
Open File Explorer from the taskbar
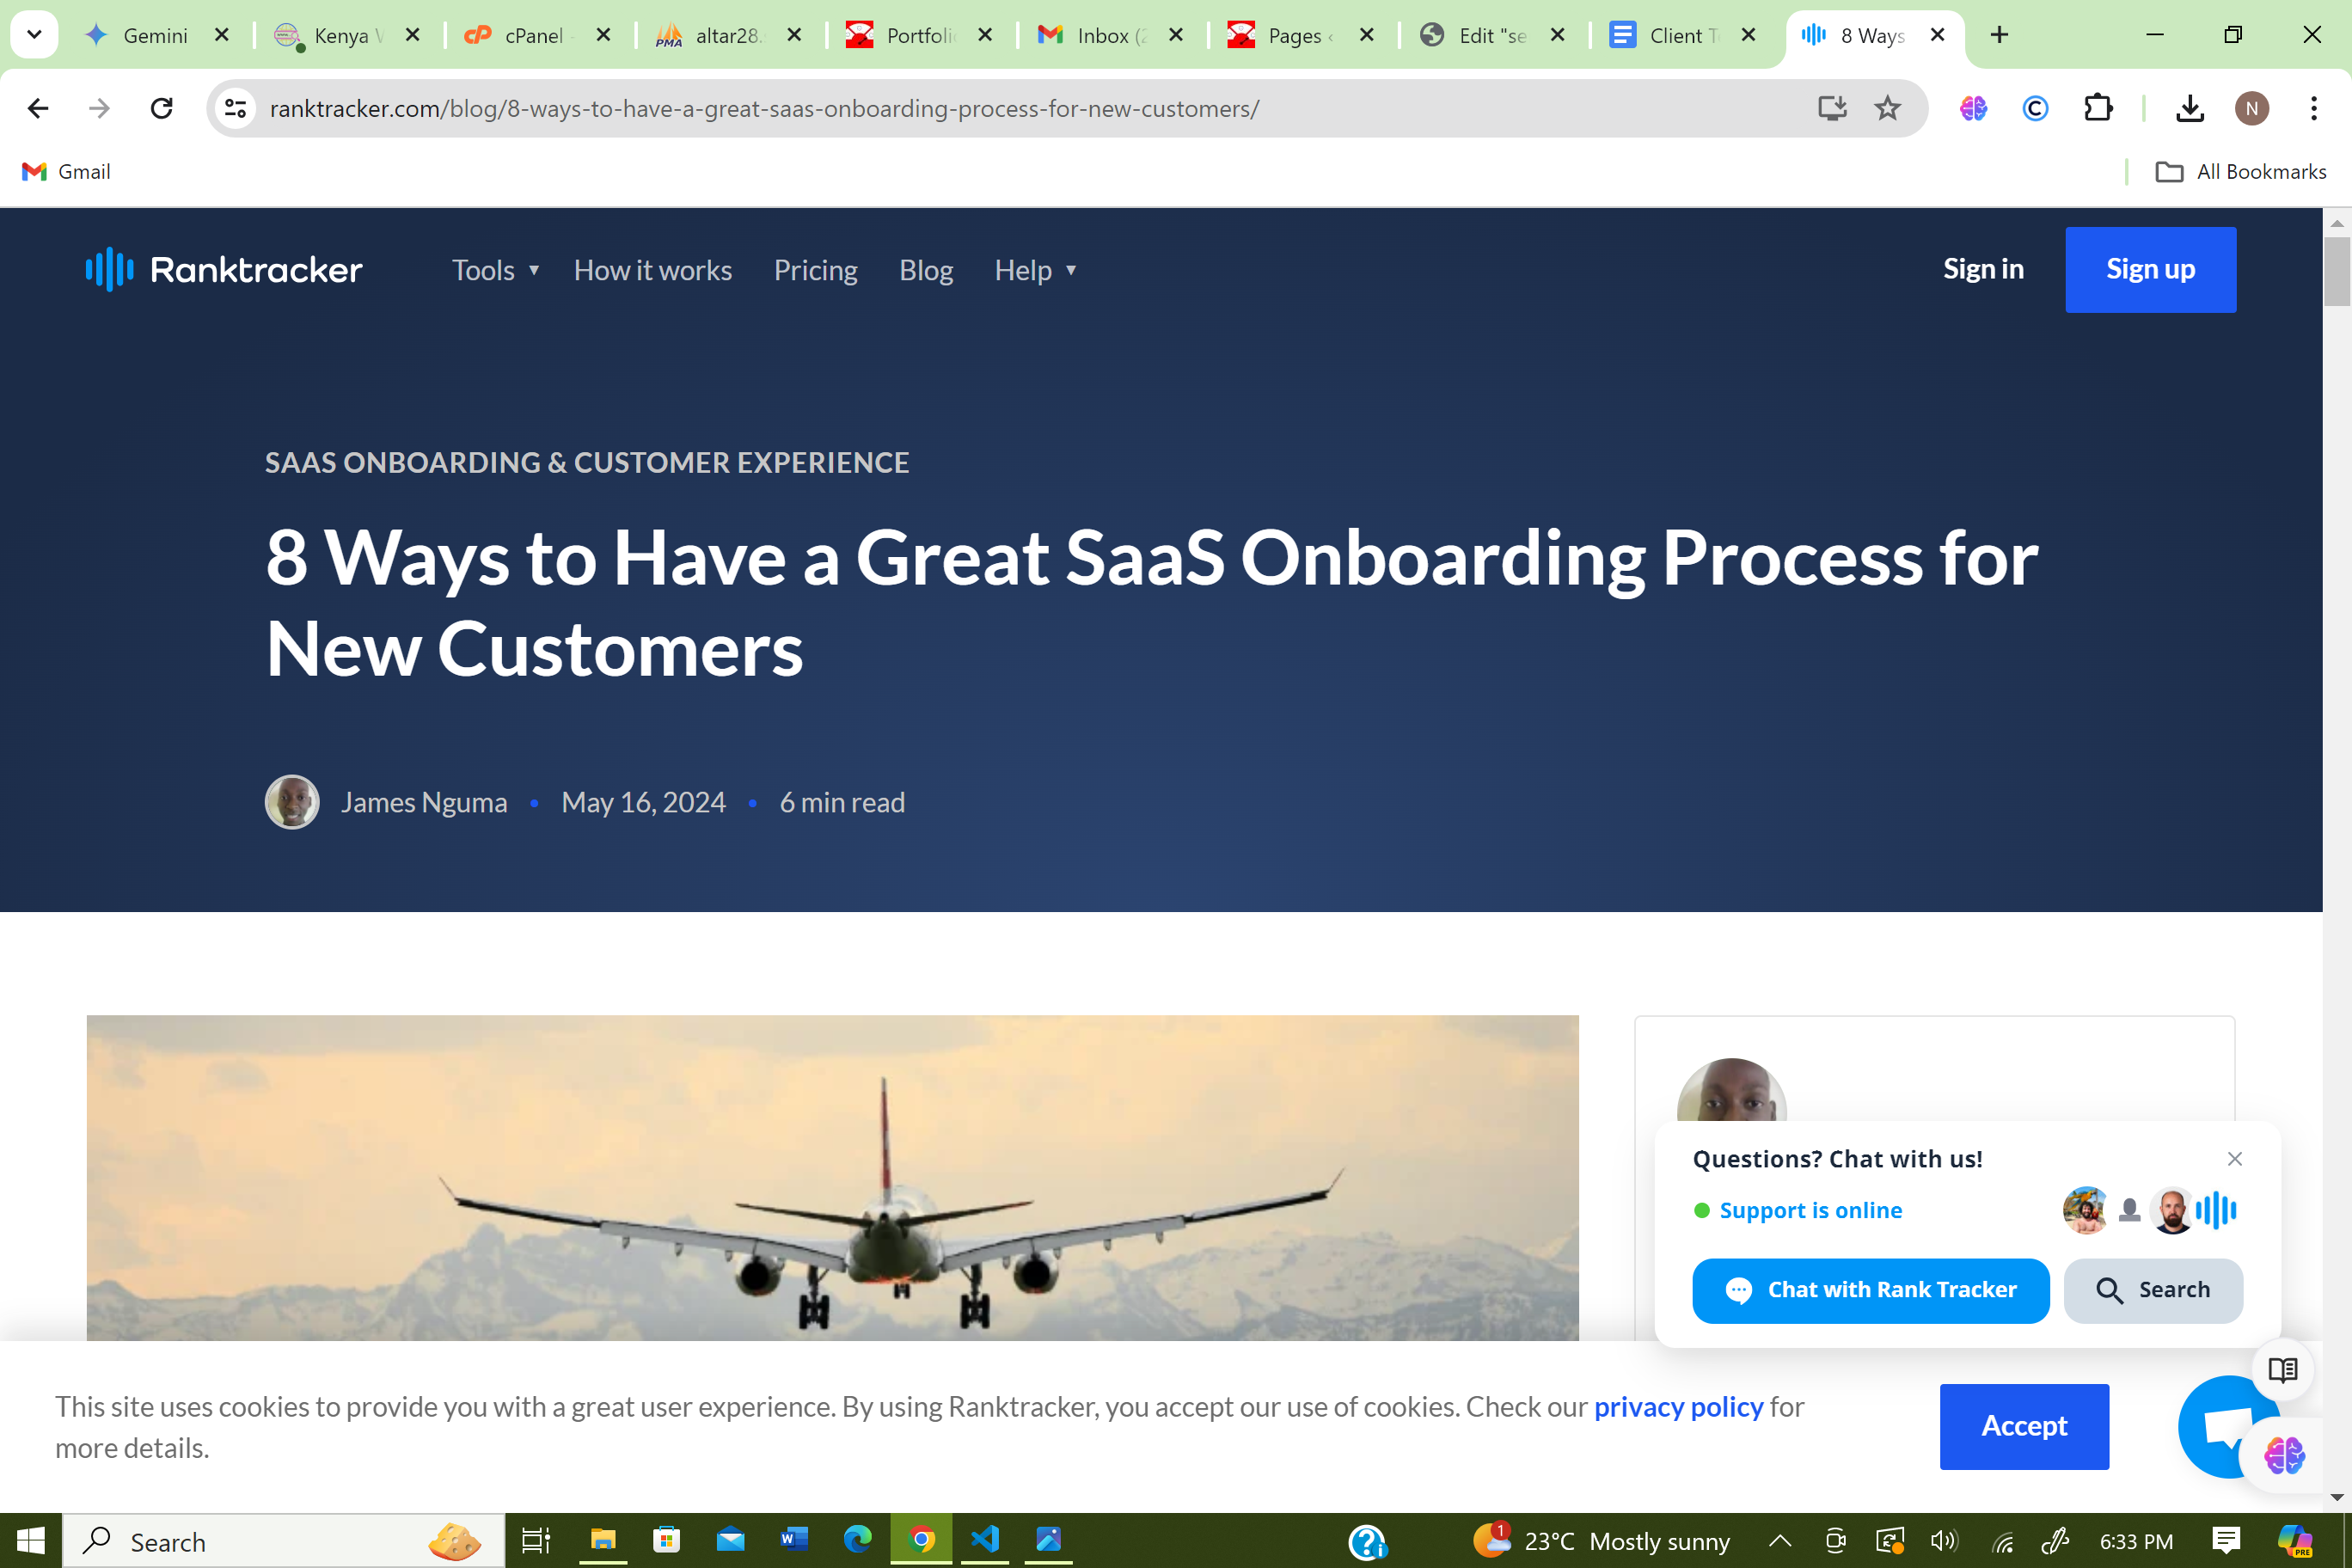coord(603,1541)
